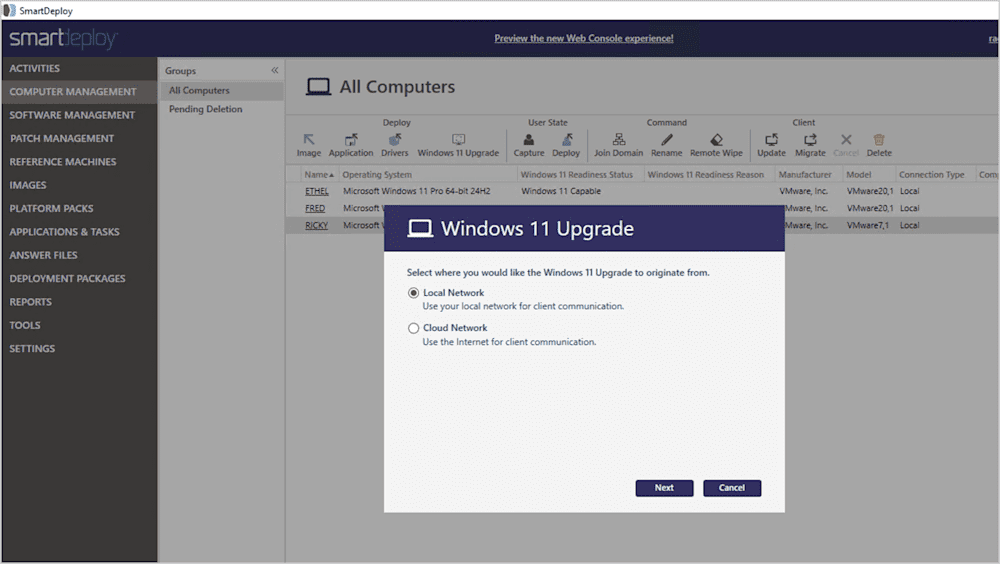Click the 'VMware7,1' model cell
The height and width of the screenshot is (564, 1000).
pyautogui.click(x=867, y=225)
